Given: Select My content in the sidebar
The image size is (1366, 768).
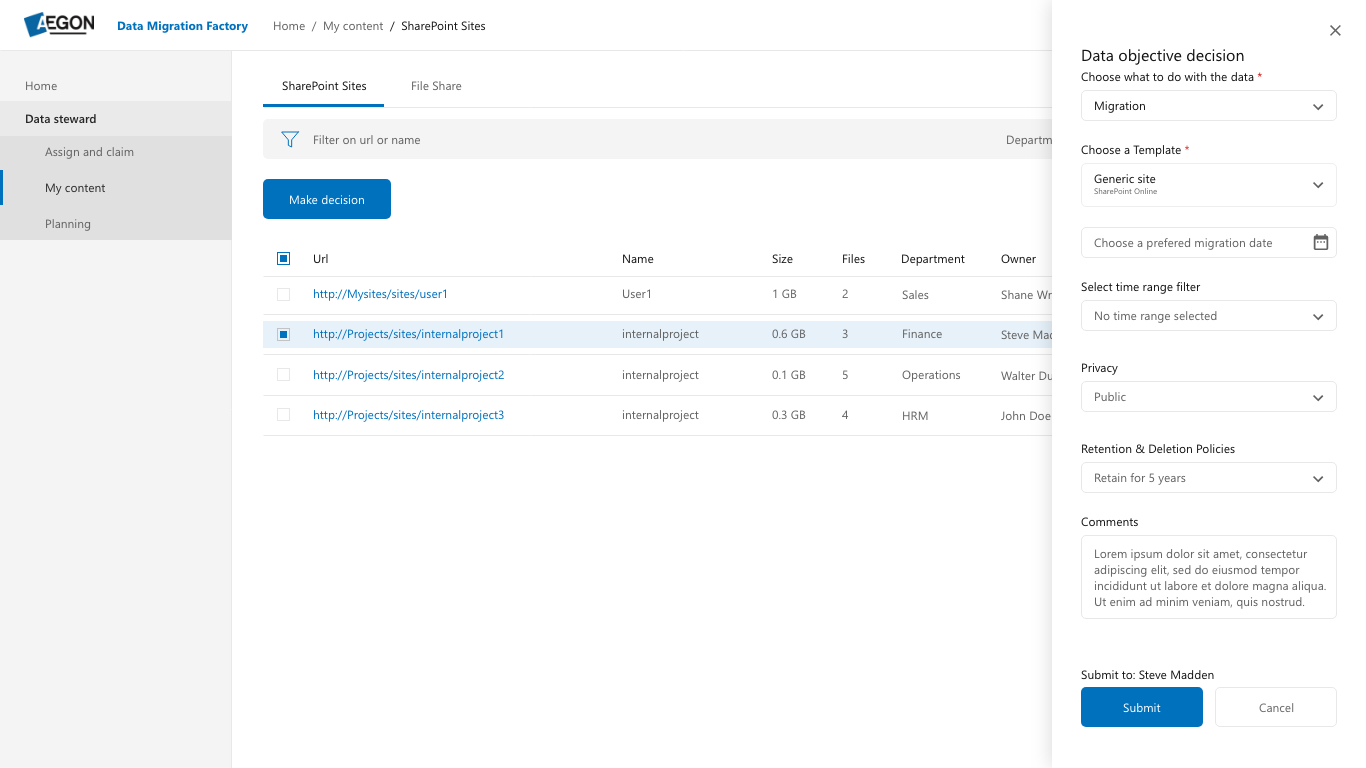Looking at the screenshot, I should point(115,188).
